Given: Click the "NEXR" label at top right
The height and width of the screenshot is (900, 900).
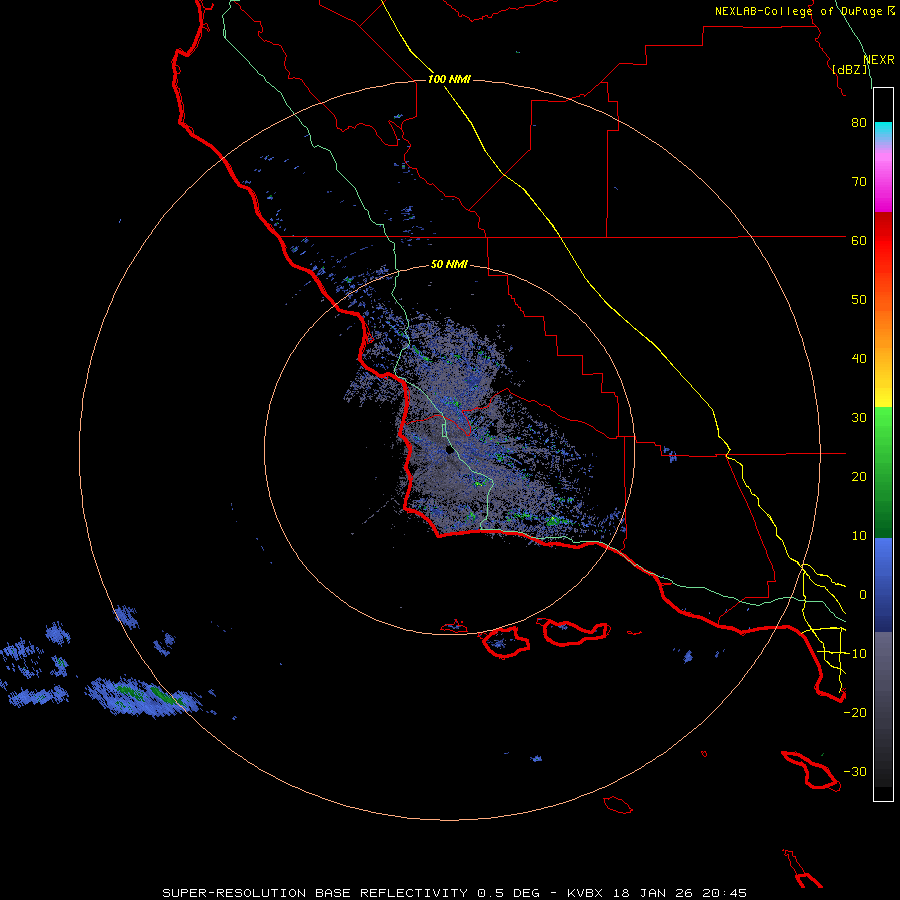Looking at the screenshot, I should 878,60.
